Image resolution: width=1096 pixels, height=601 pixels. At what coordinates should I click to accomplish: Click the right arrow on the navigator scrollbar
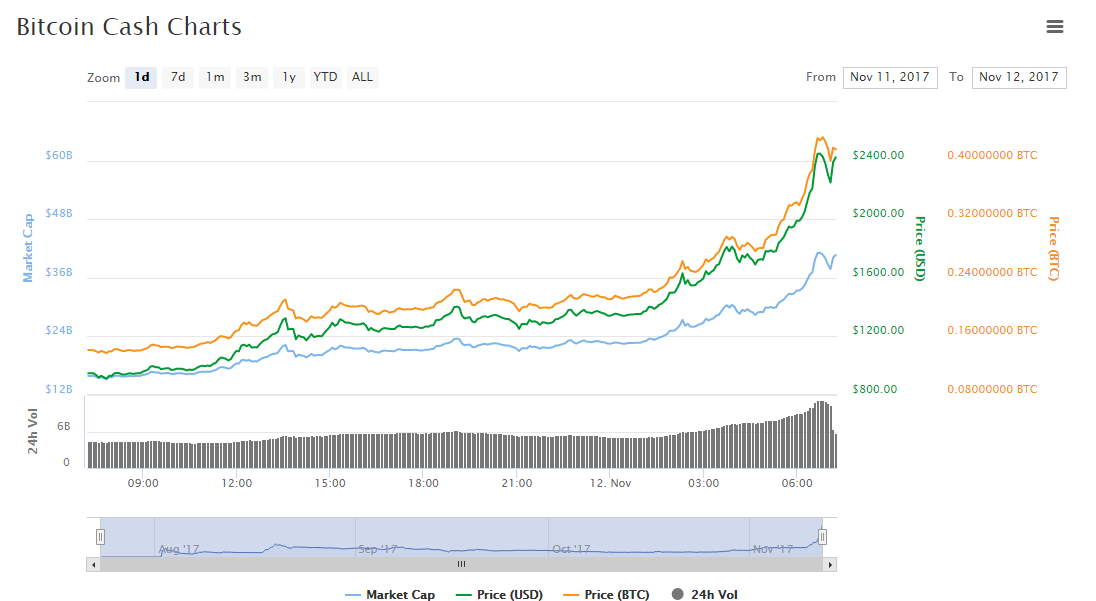831,564
